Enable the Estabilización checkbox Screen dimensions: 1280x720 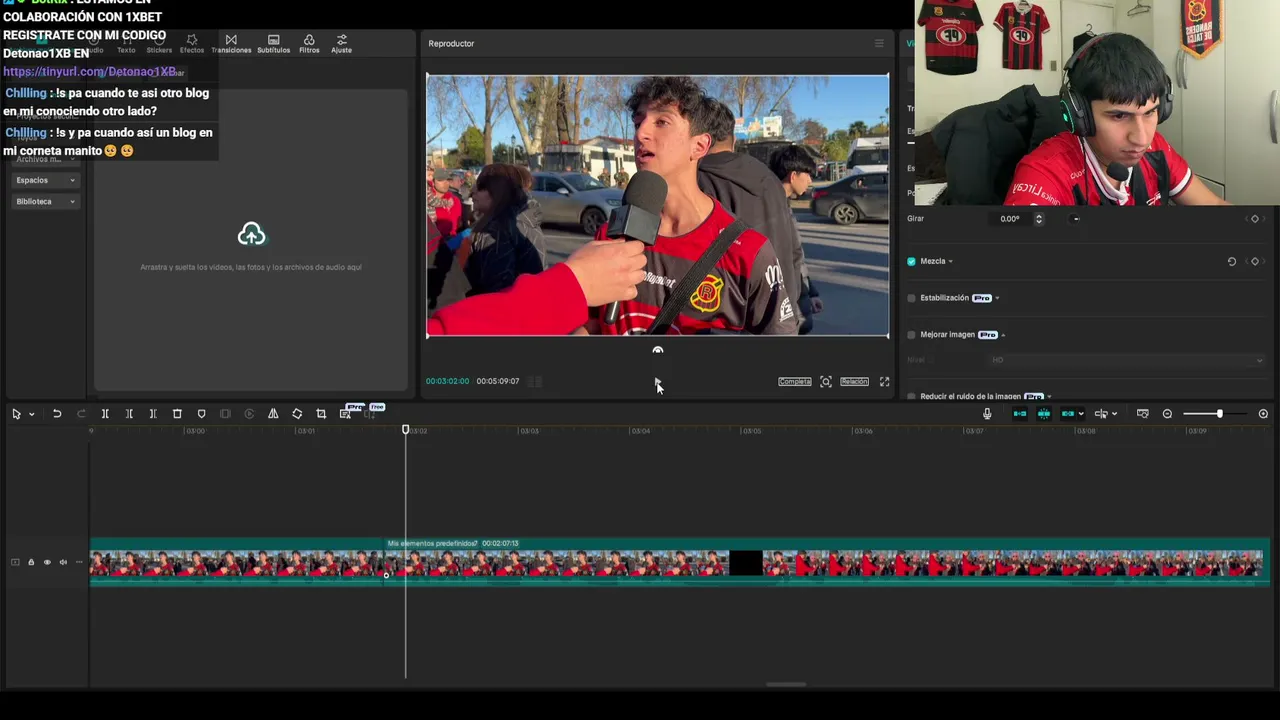coord(911,298)
